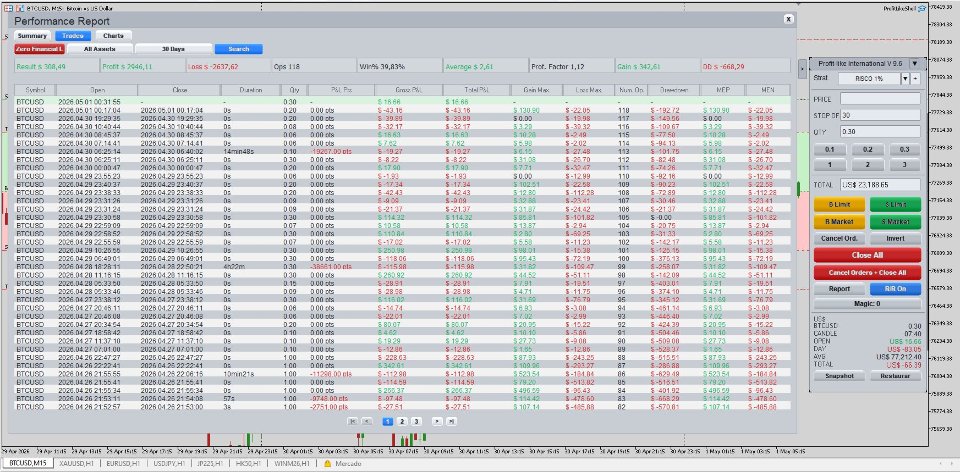960x472 pixels.
Task: Focus the QTY input field
Action: tap(880, 132)
